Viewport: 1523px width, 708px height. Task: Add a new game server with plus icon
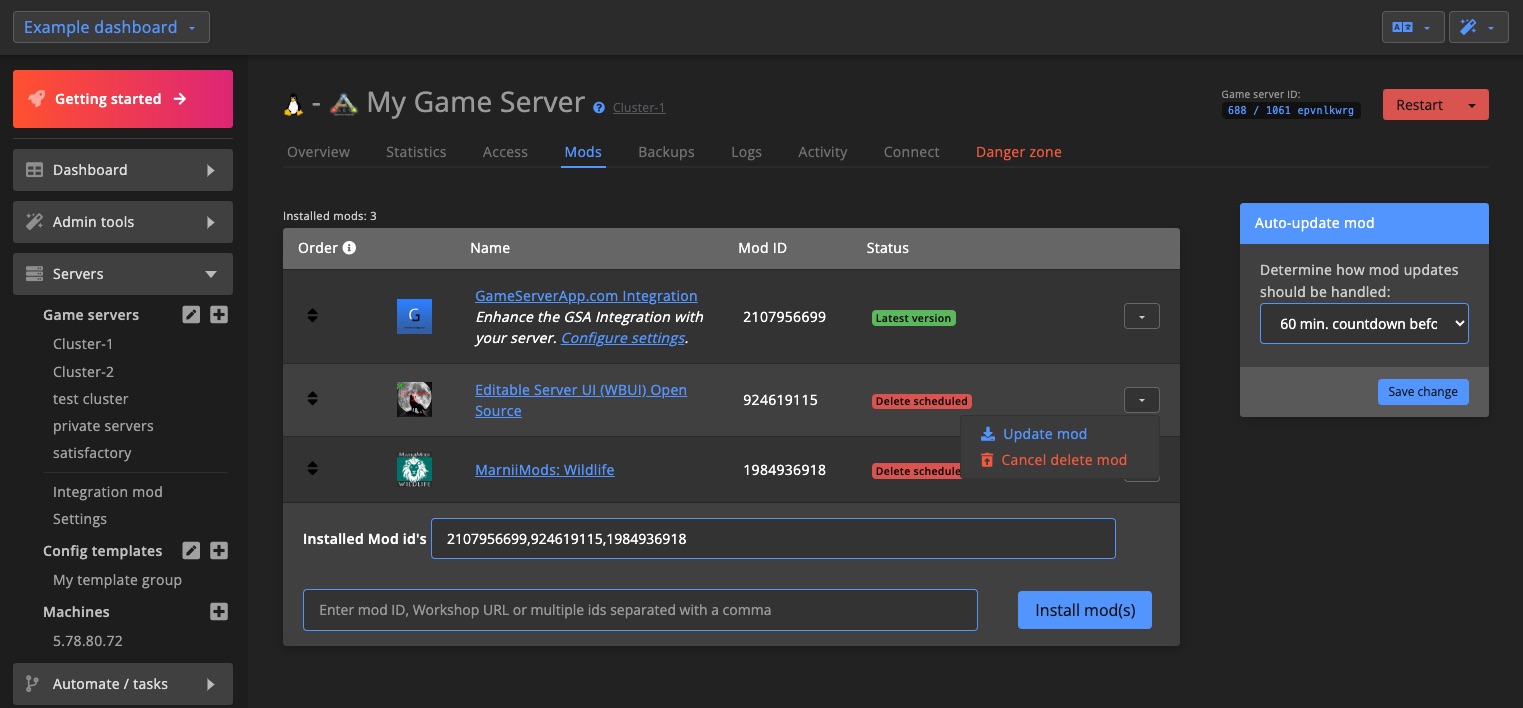tap(219, 314)
